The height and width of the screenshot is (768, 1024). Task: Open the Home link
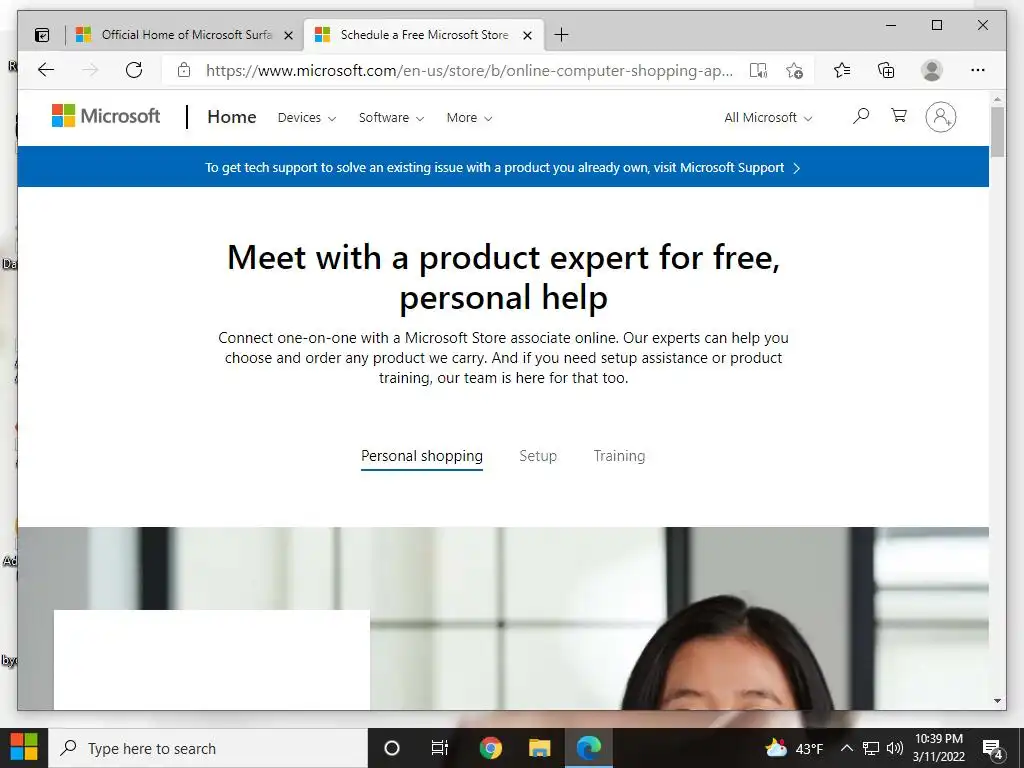232,117
